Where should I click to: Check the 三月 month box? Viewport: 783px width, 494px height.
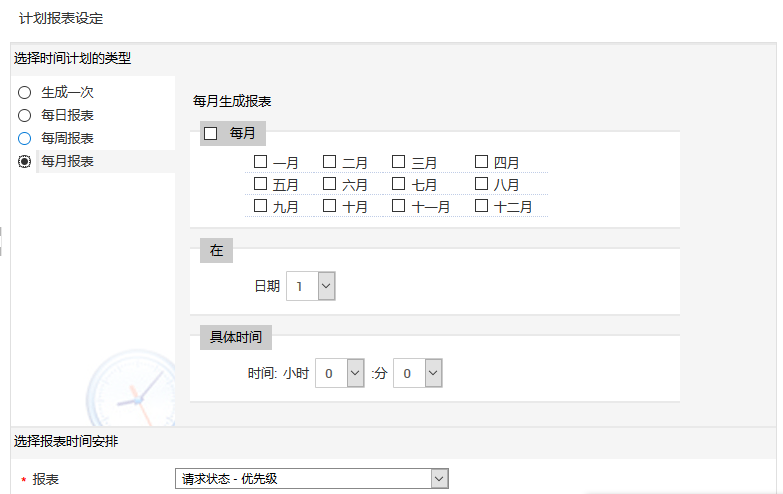point(398,161)
